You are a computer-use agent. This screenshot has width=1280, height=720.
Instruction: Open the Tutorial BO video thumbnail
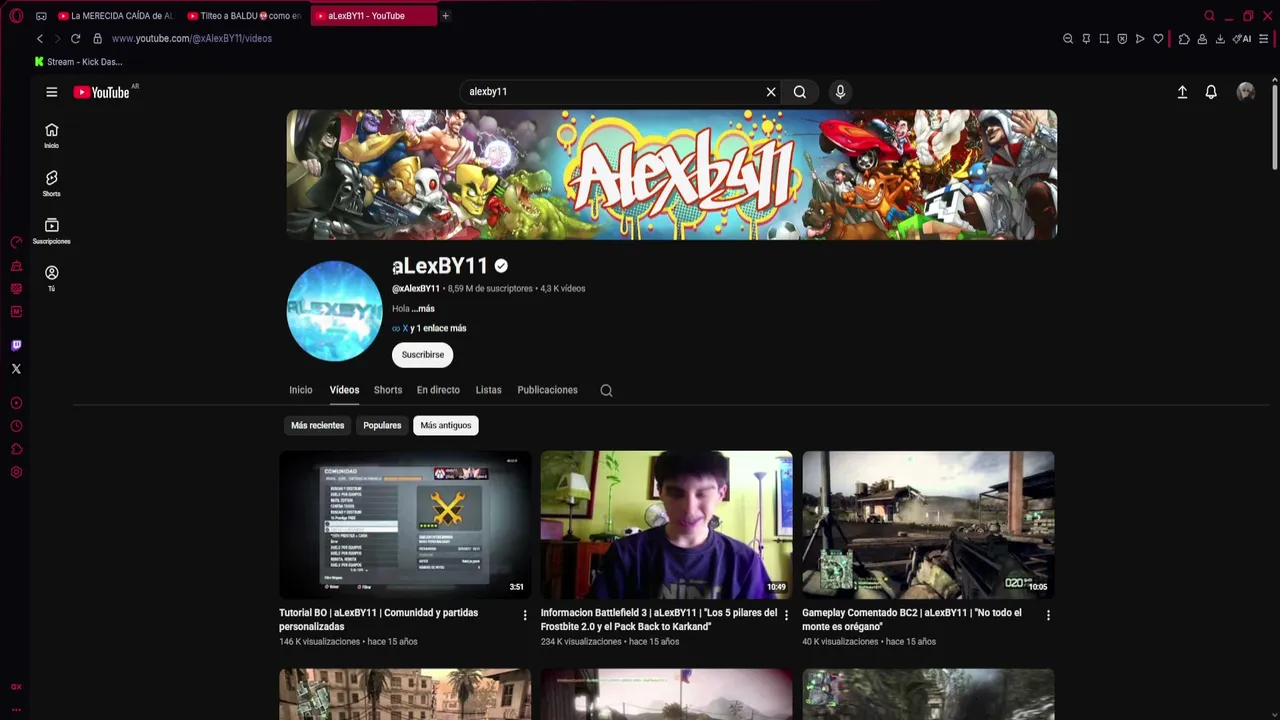(x=405, y=525)
